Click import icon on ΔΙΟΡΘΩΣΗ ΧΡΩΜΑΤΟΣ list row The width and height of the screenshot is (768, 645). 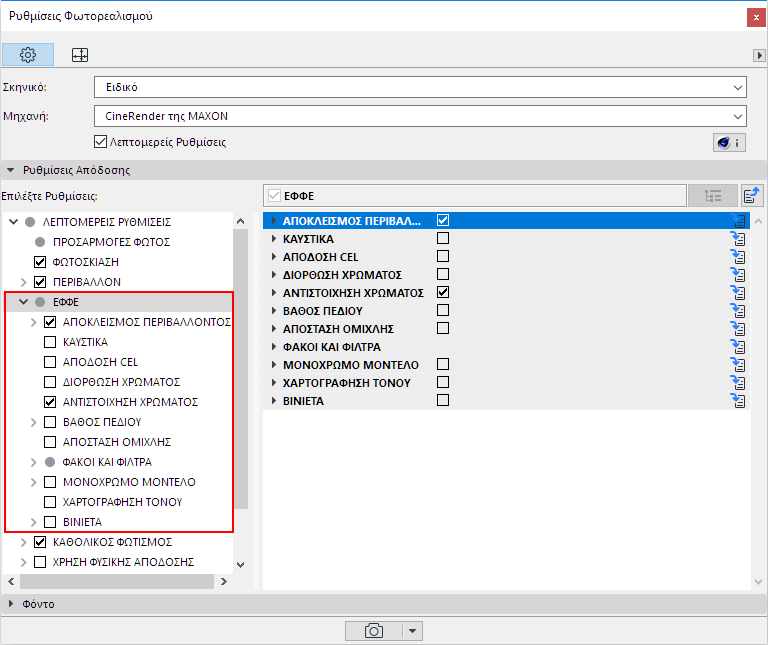point(738,274)
